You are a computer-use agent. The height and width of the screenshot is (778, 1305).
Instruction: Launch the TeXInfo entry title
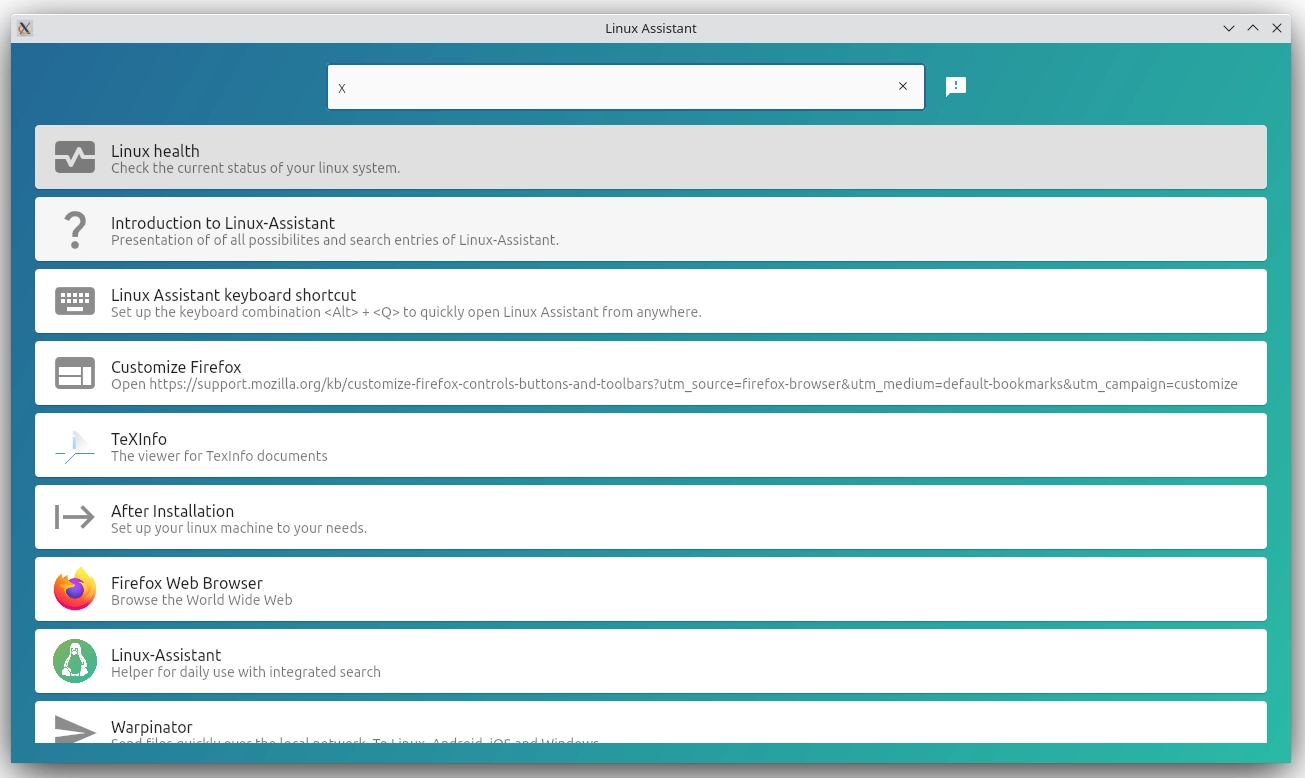point(139,439)
